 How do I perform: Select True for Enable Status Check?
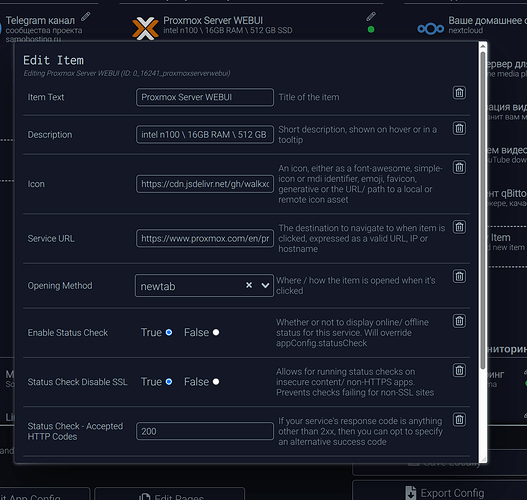[x=169, y=332]
